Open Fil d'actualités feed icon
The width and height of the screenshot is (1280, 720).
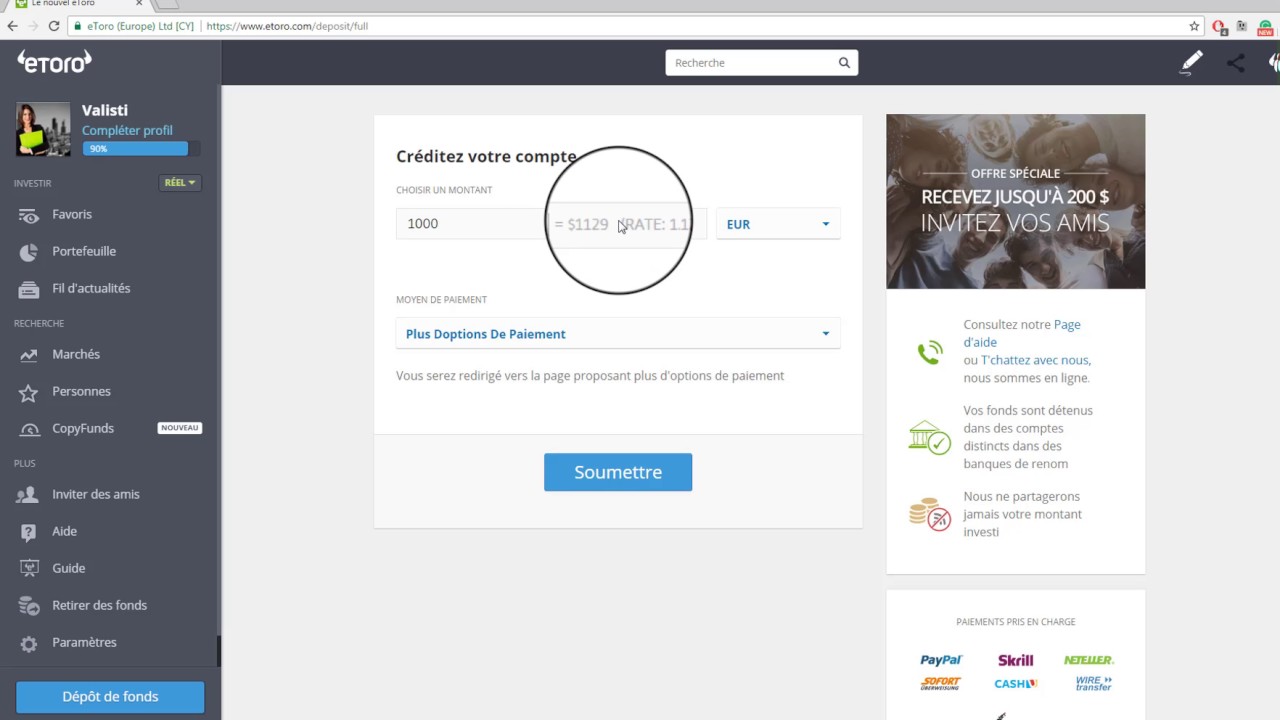click(29, 289)
